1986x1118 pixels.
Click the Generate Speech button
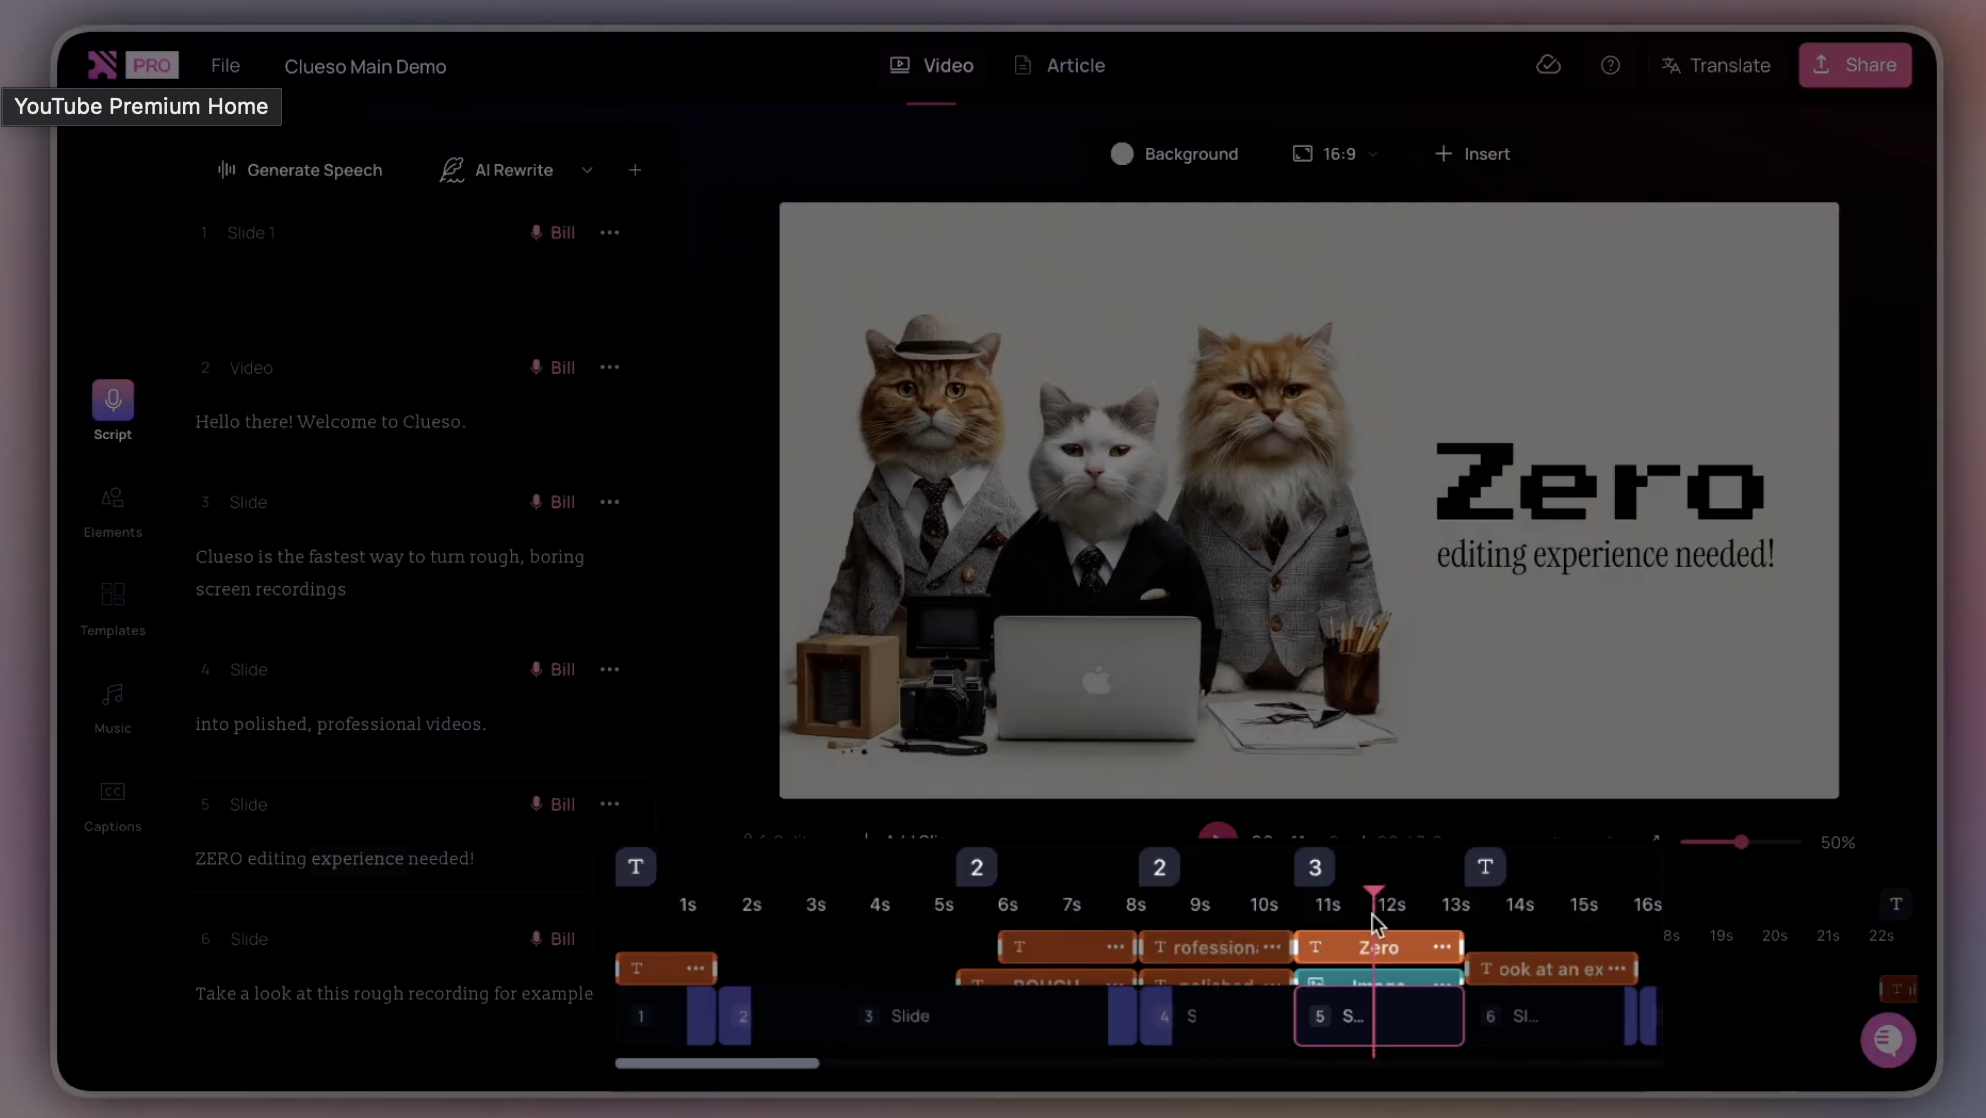coord(300,169)
